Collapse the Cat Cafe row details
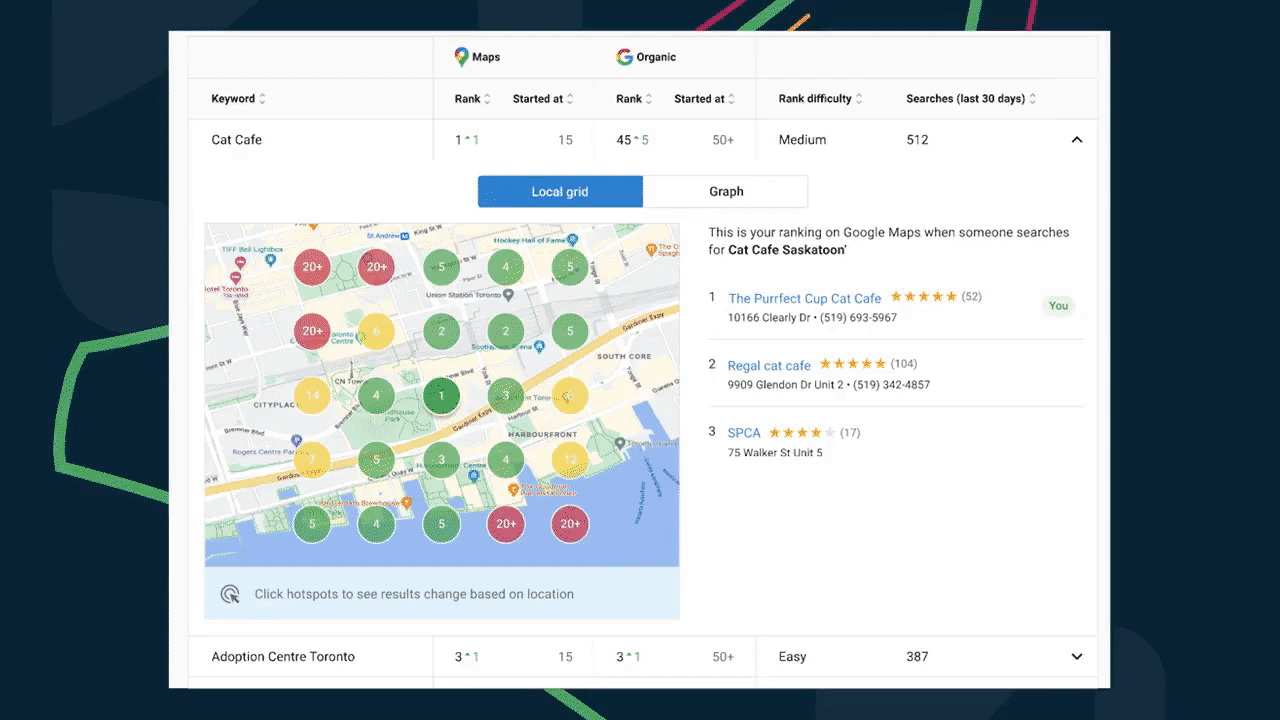 [x=1077, y=140]
